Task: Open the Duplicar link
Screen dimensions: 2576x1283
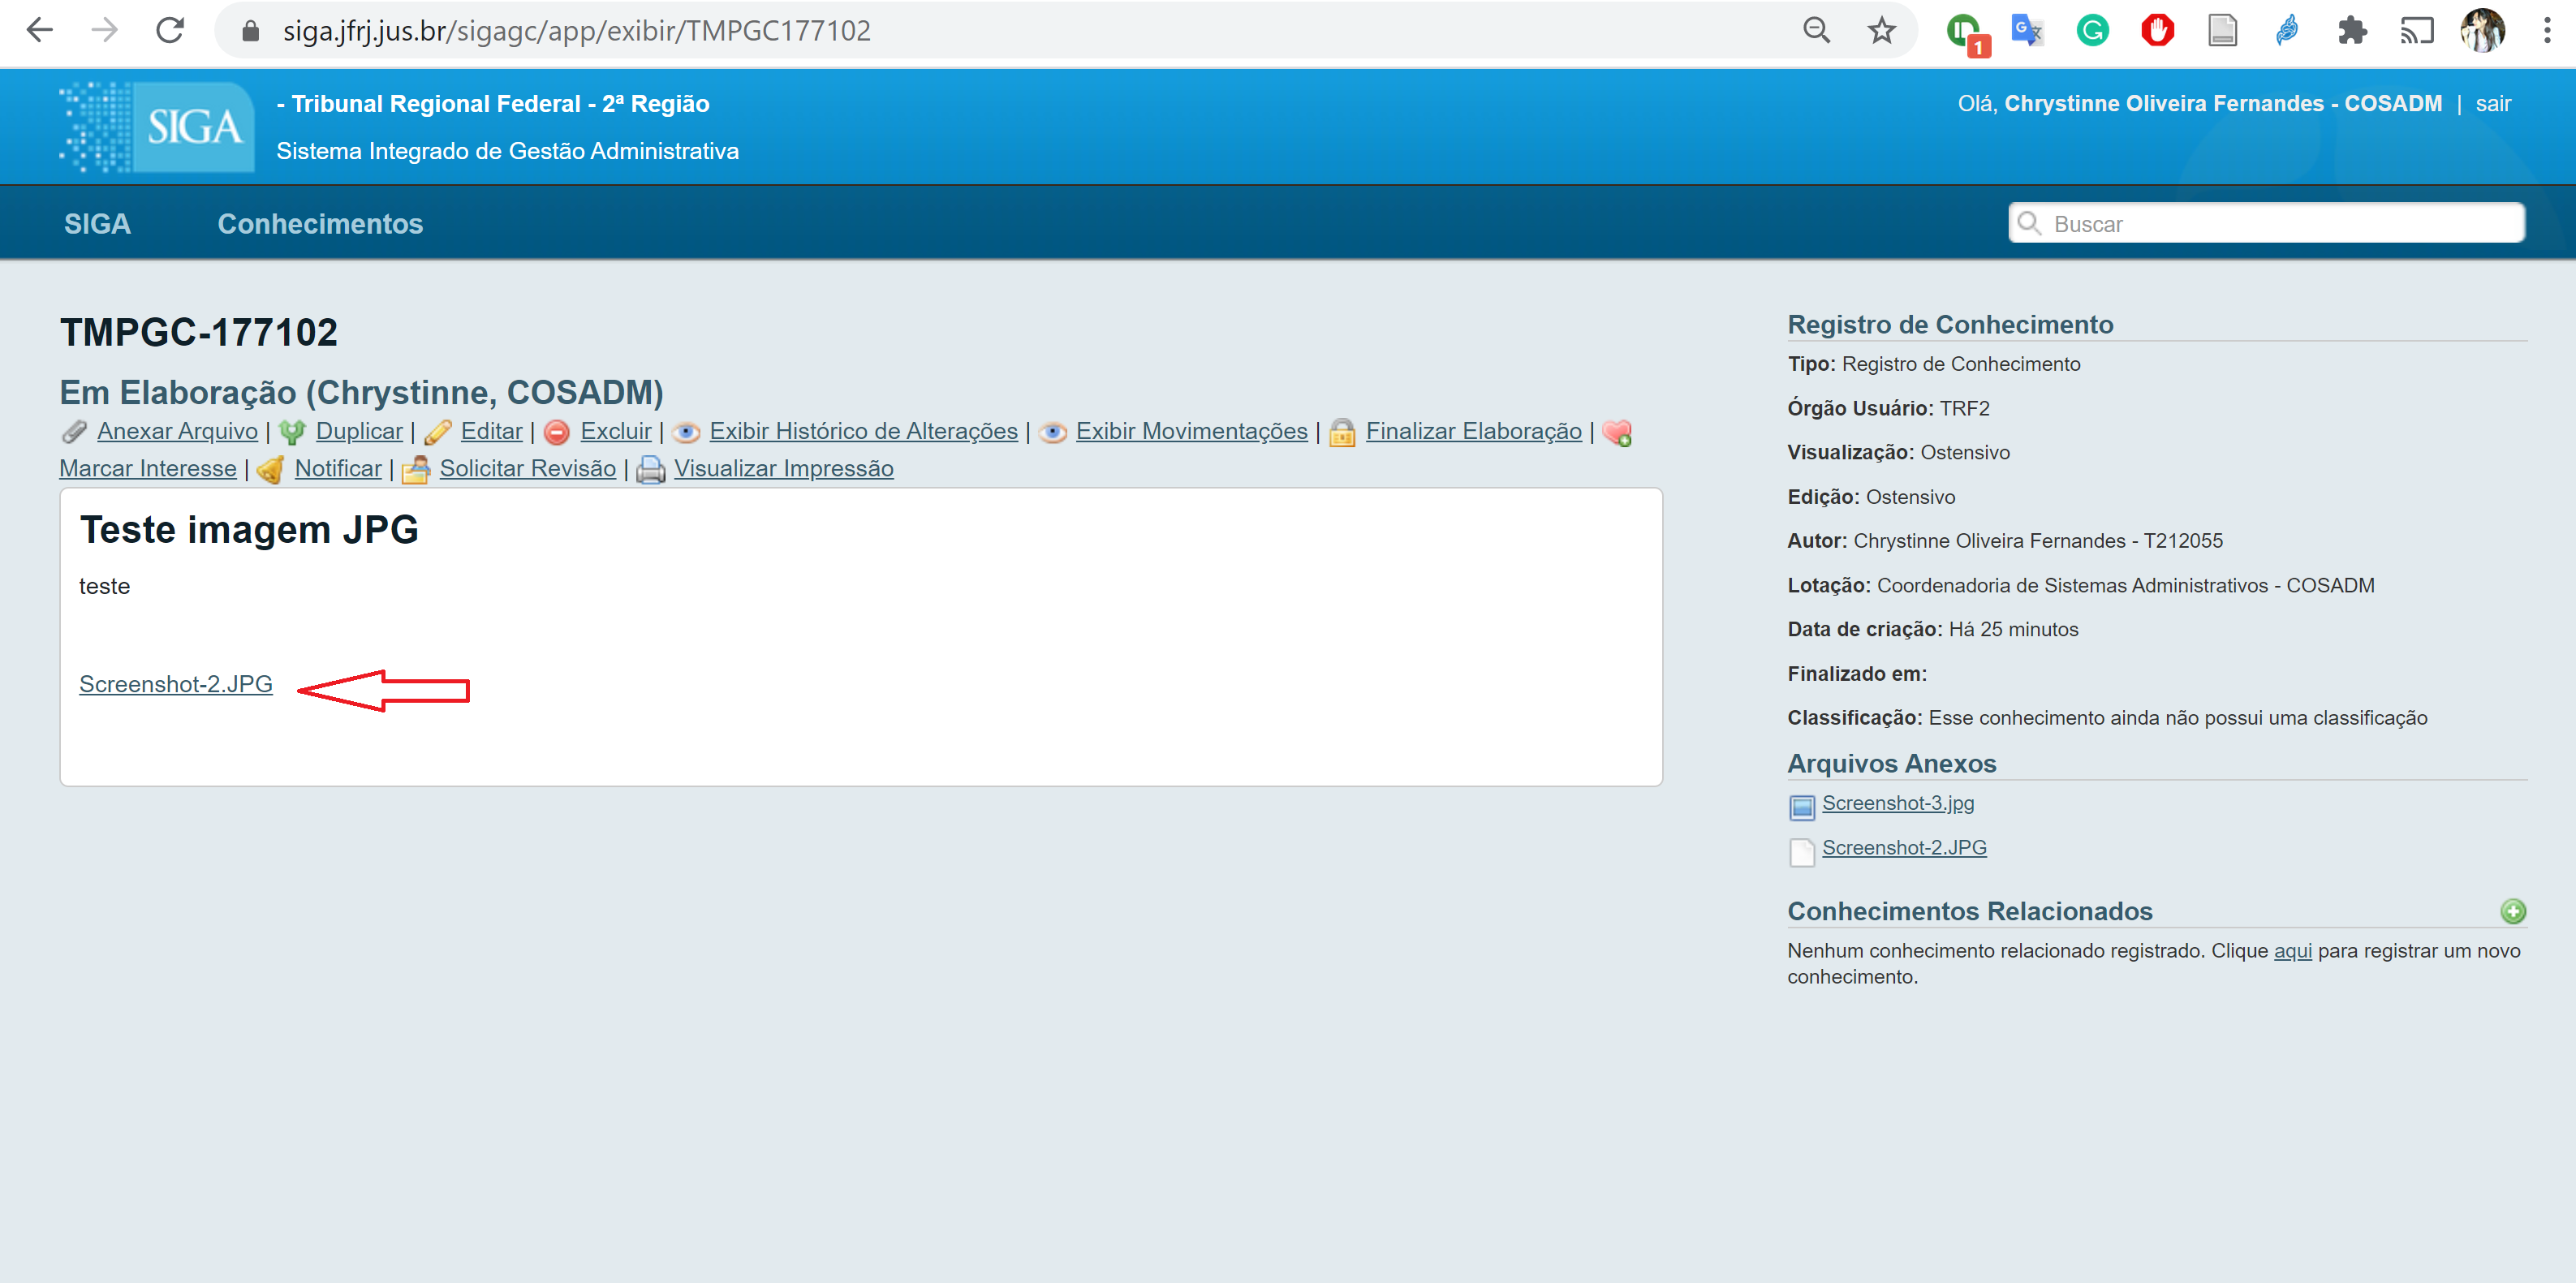Action: [x=359, y=431]
